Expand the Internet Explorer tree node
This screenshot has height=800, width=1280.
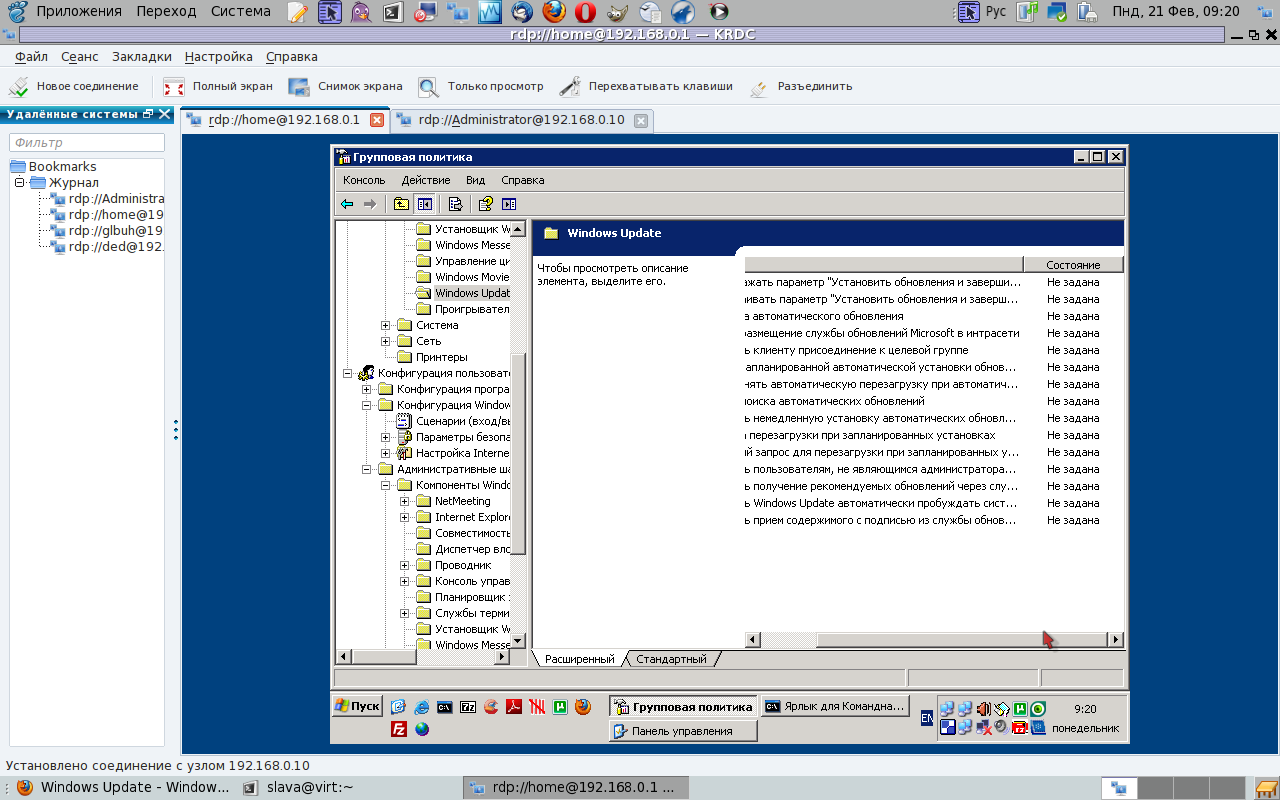[x=405, y=517]
